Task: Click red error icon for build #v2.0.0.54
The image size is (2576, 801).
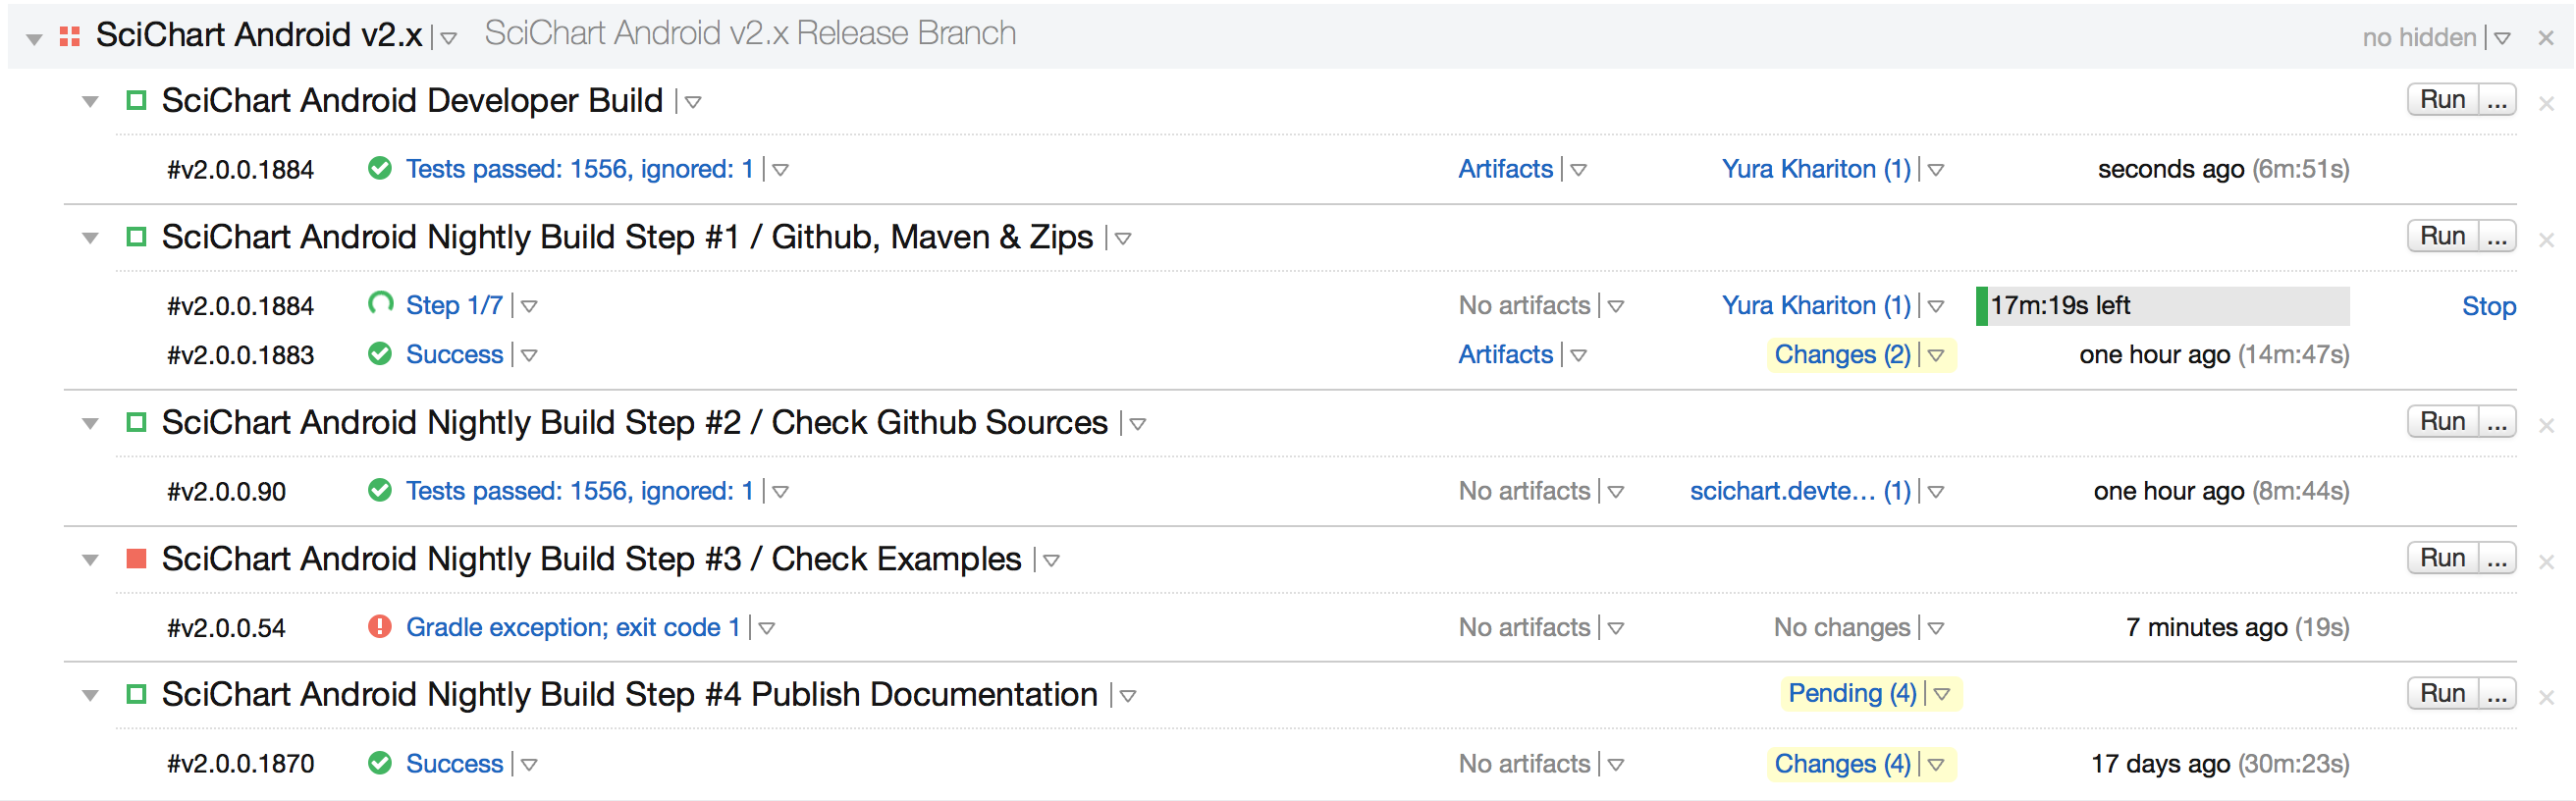Action: (x=380, y=626)
